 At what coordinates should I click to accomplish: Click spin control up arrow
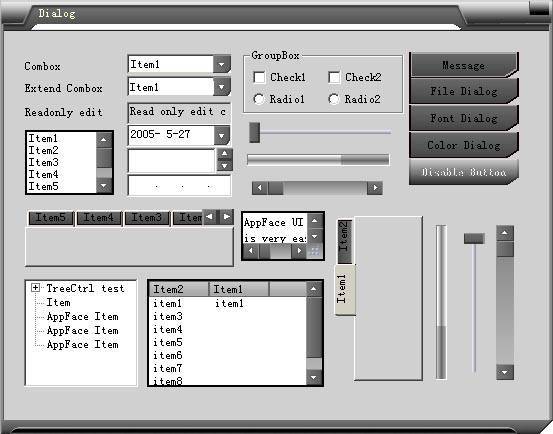click(x=224, y=154)
